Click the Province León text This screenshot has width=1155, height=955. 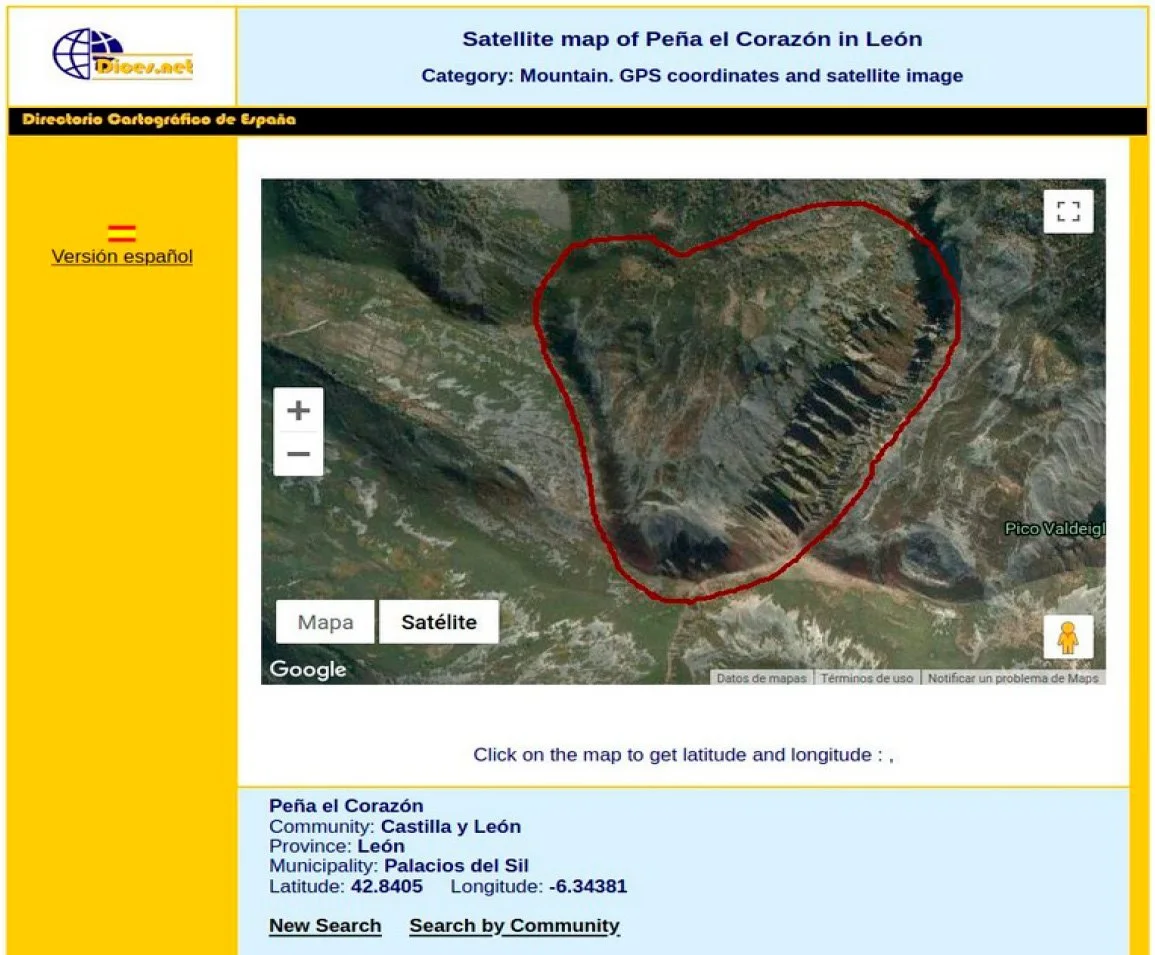point(337,846)
